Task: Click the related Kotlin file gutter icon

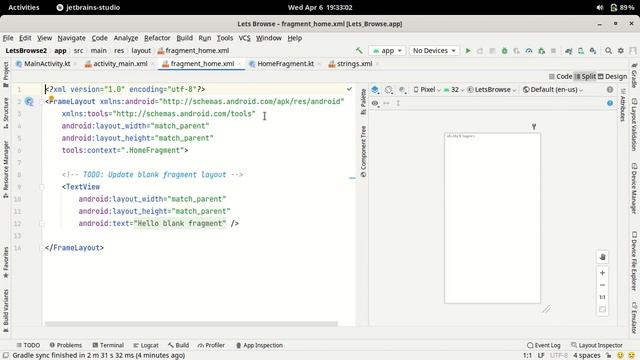Action: point(29,101)
